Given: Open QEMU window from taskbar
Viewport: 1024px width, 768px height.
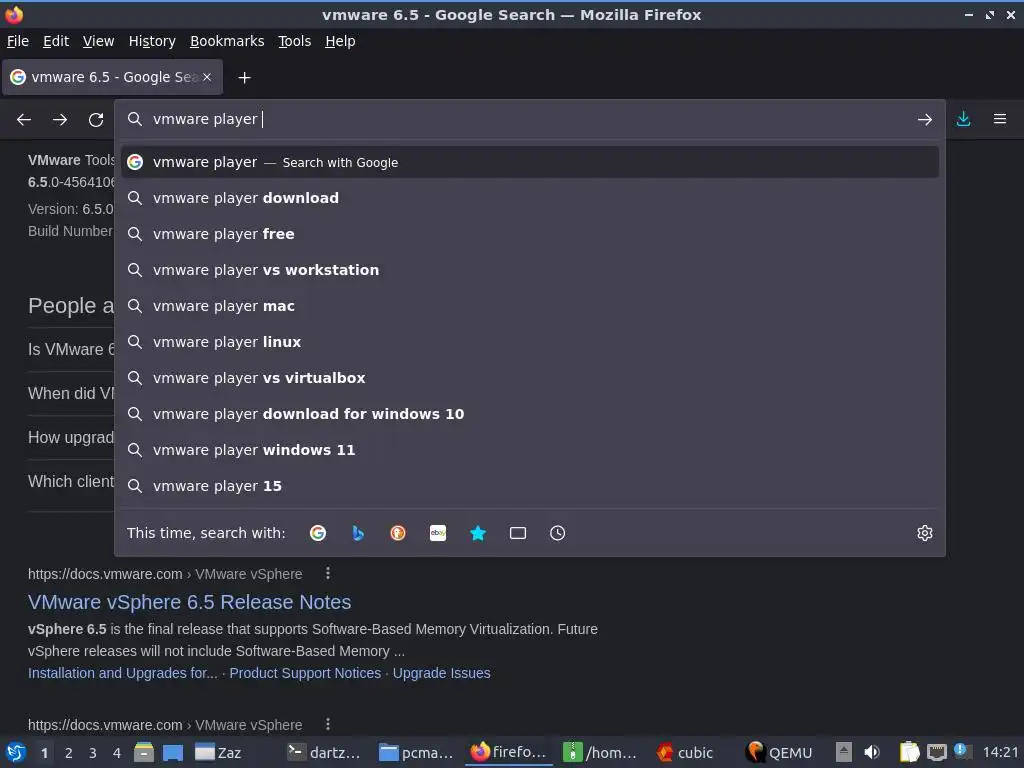Looking at the screenshot, I should point(780,753).
